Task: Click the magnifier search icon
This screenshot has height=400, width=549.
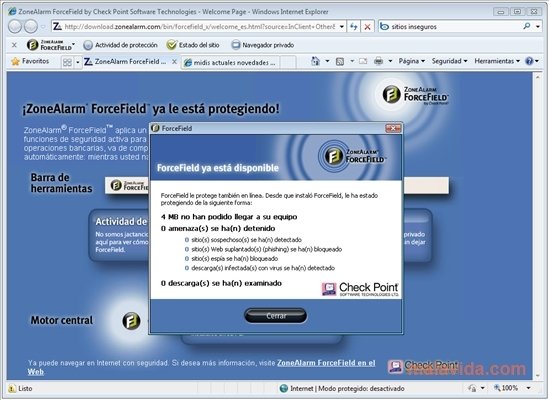Action: 527,26
